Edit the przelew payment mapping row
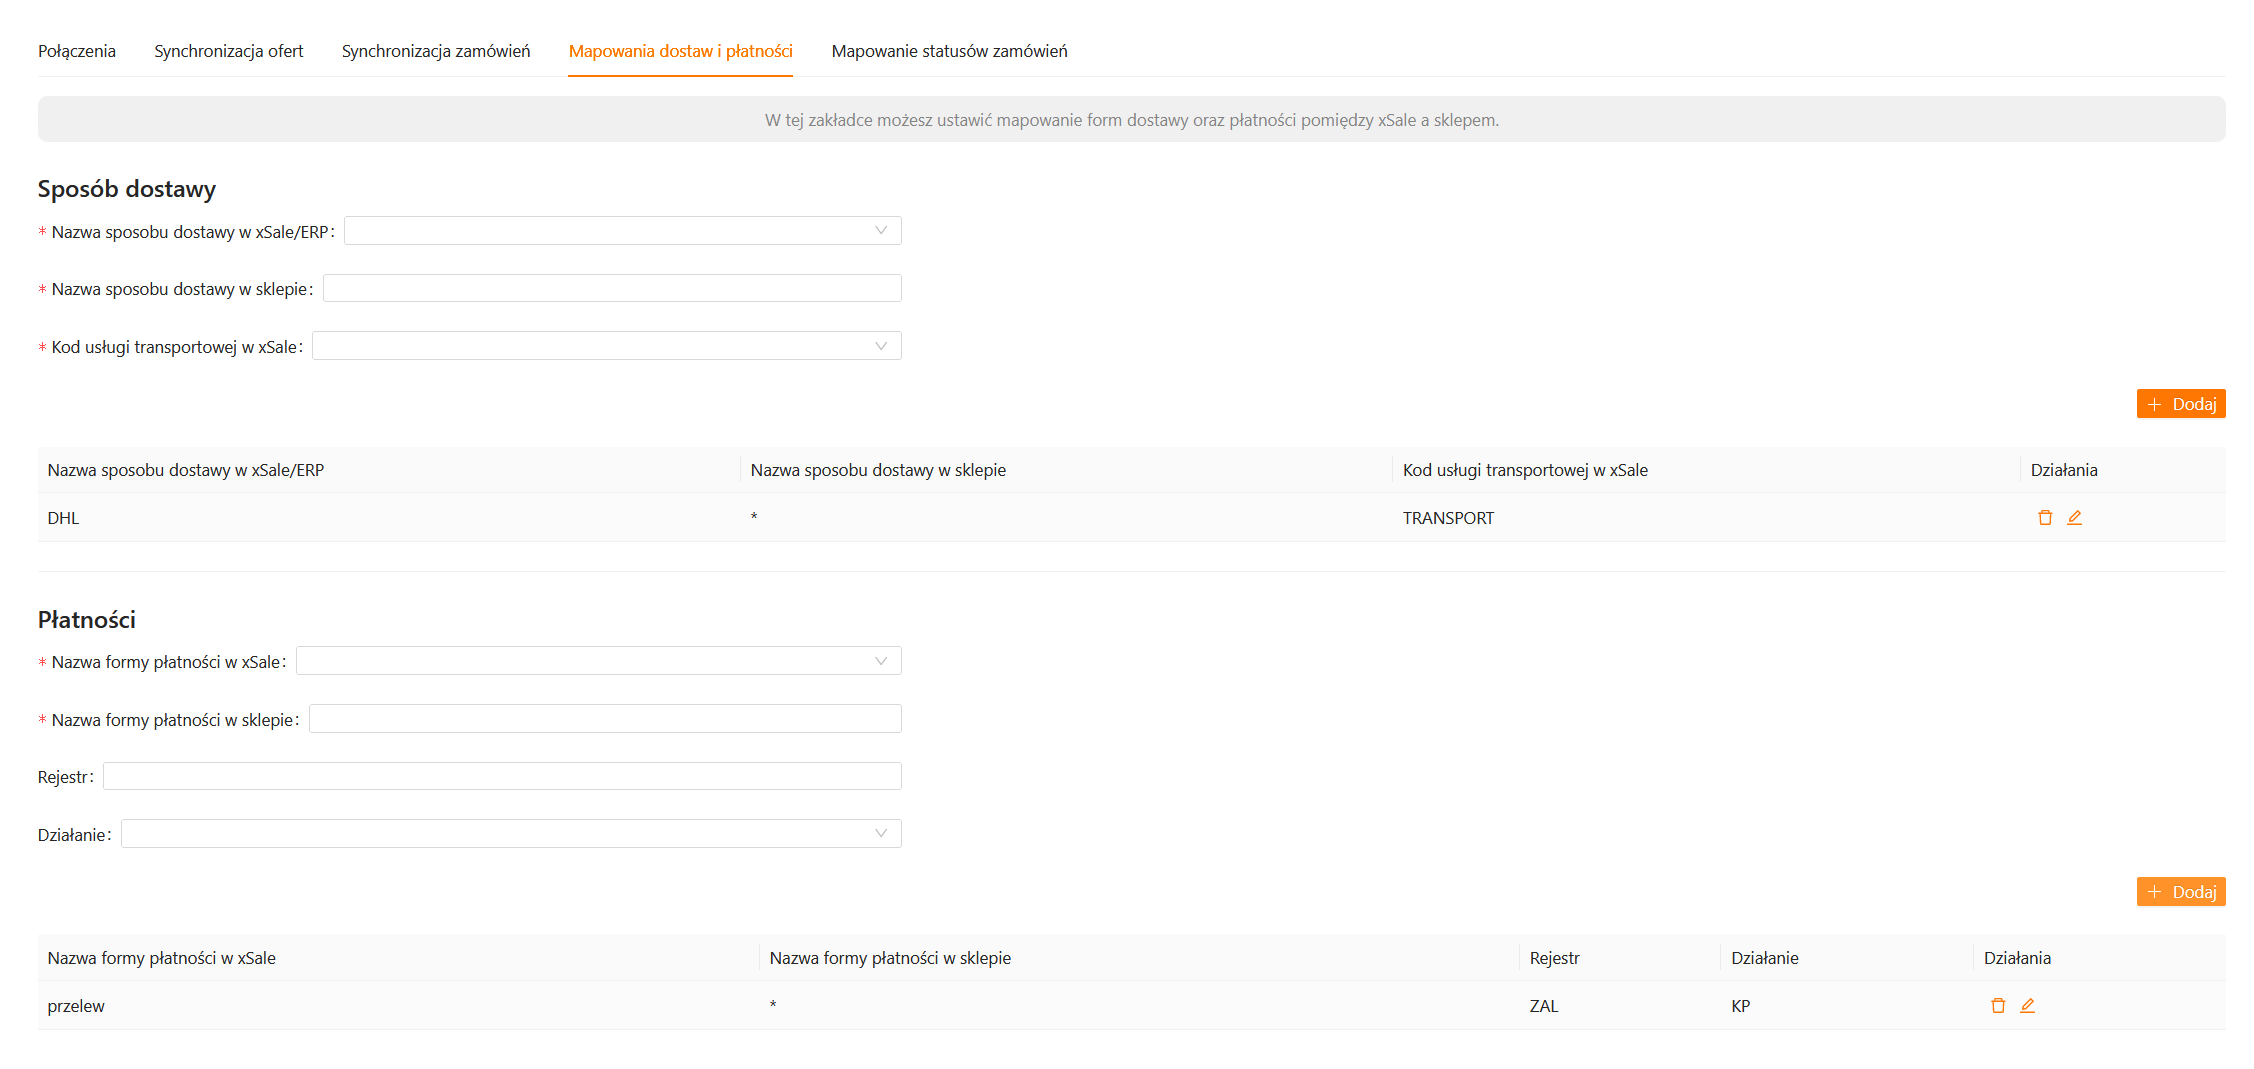The image size is (2254, 1069). [x=2027, y=1006]
